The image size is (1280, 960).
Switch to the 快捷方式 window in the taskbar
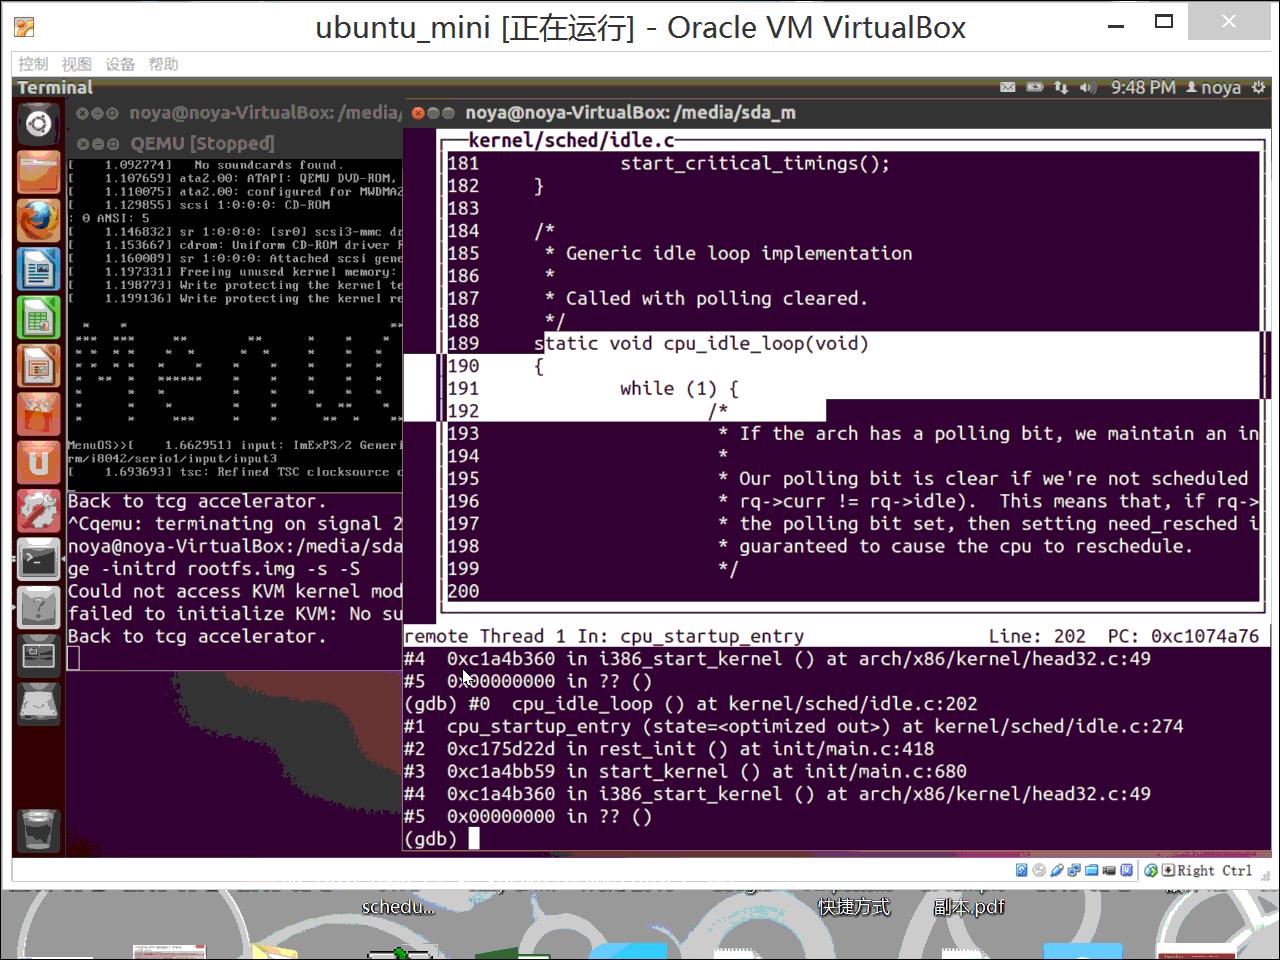[x=855, y=907]
